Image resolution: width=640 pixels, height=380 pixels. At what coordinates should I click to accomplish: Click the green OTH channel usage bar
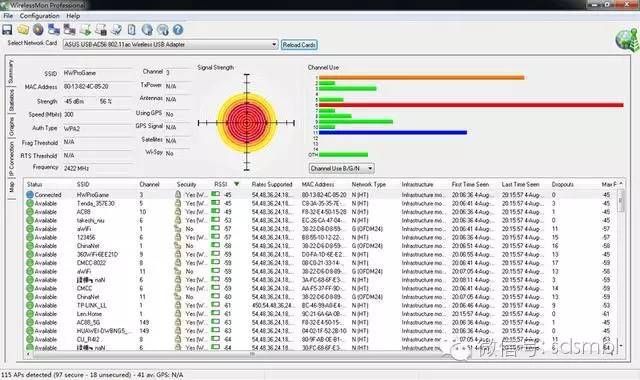[x=343, y=154]
